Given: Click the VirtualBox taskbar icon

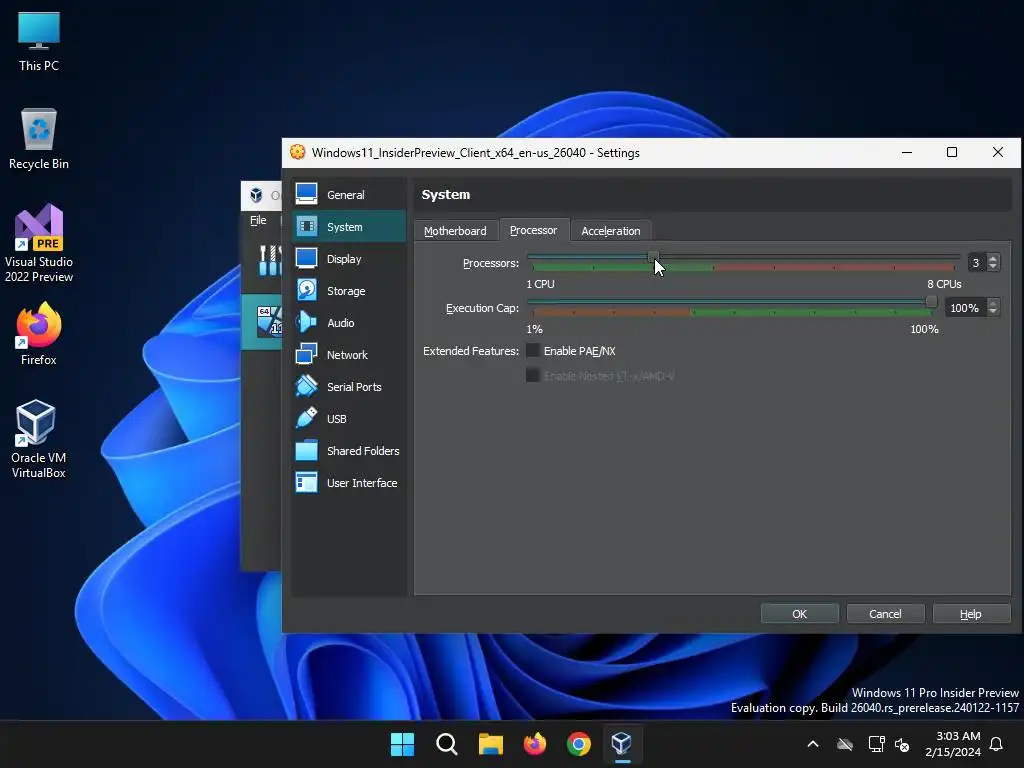Looking at the screenshot, I should (622, 744).
